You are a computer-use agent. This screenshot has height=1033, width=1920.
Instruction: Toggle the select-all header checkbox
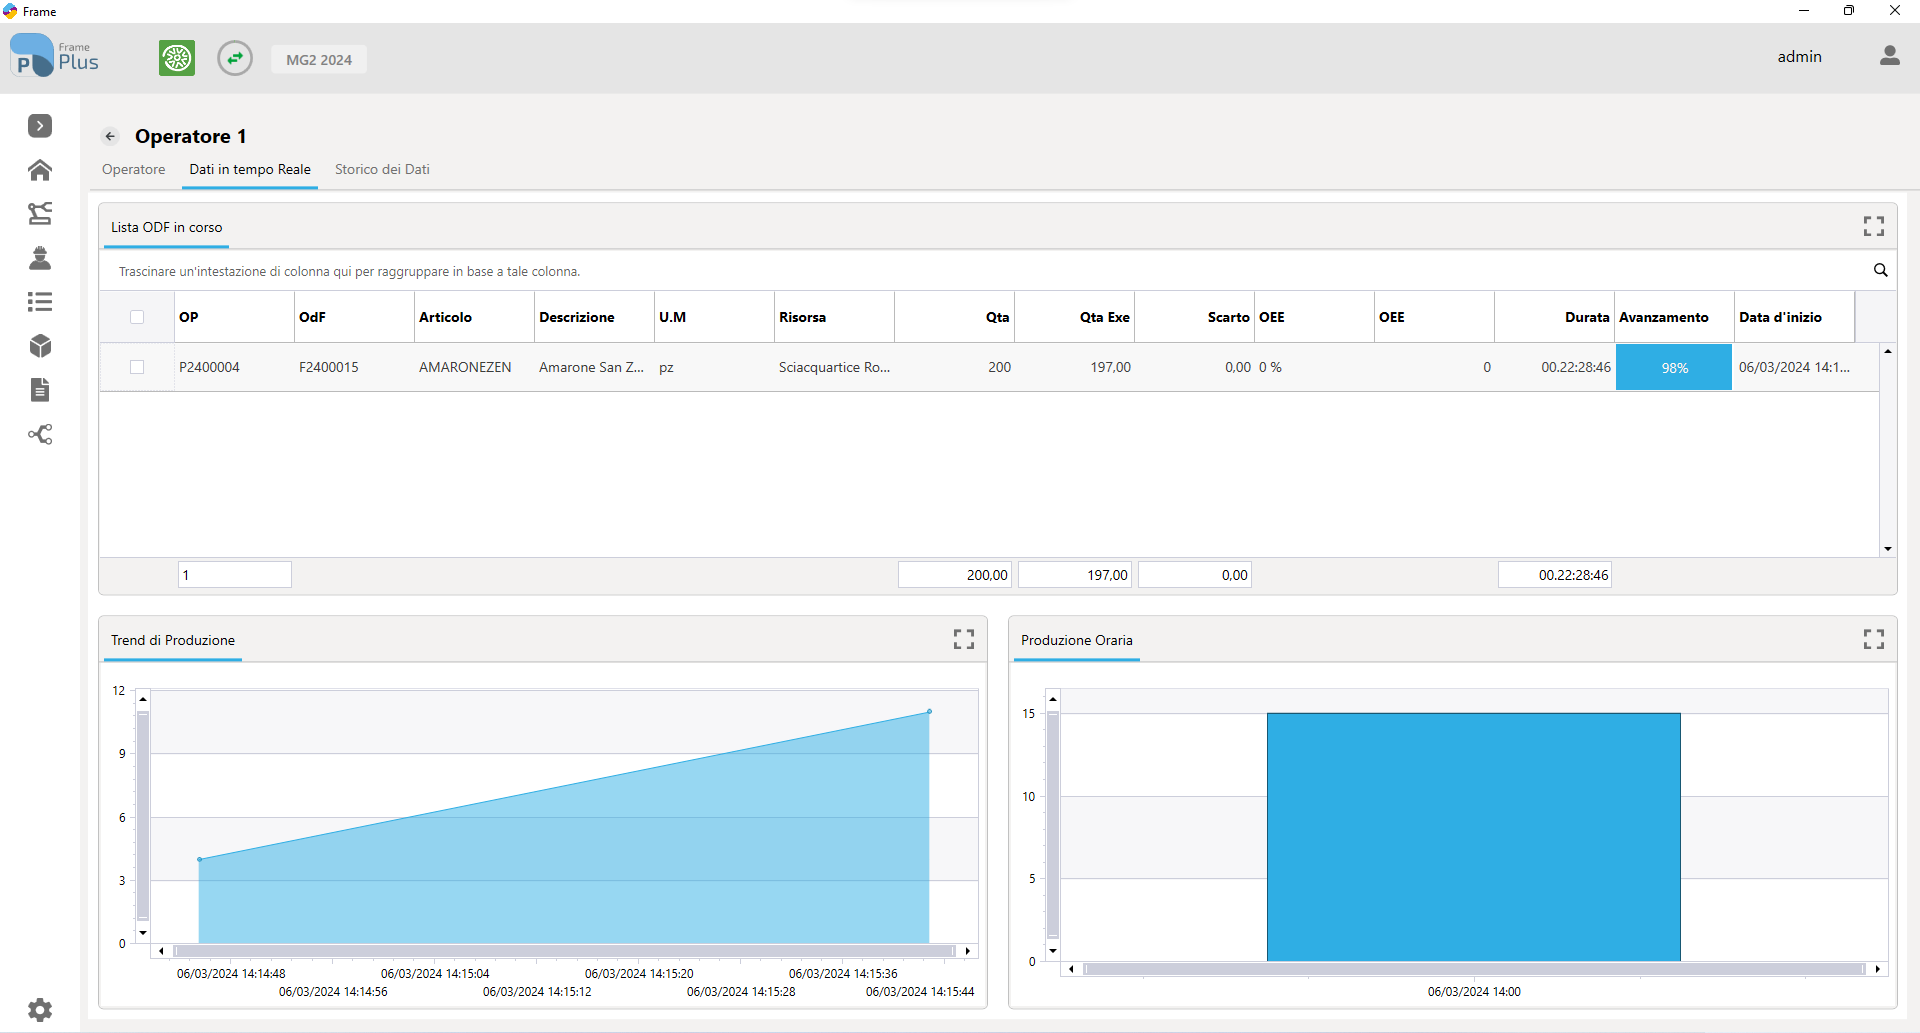(x=137, y=317)
